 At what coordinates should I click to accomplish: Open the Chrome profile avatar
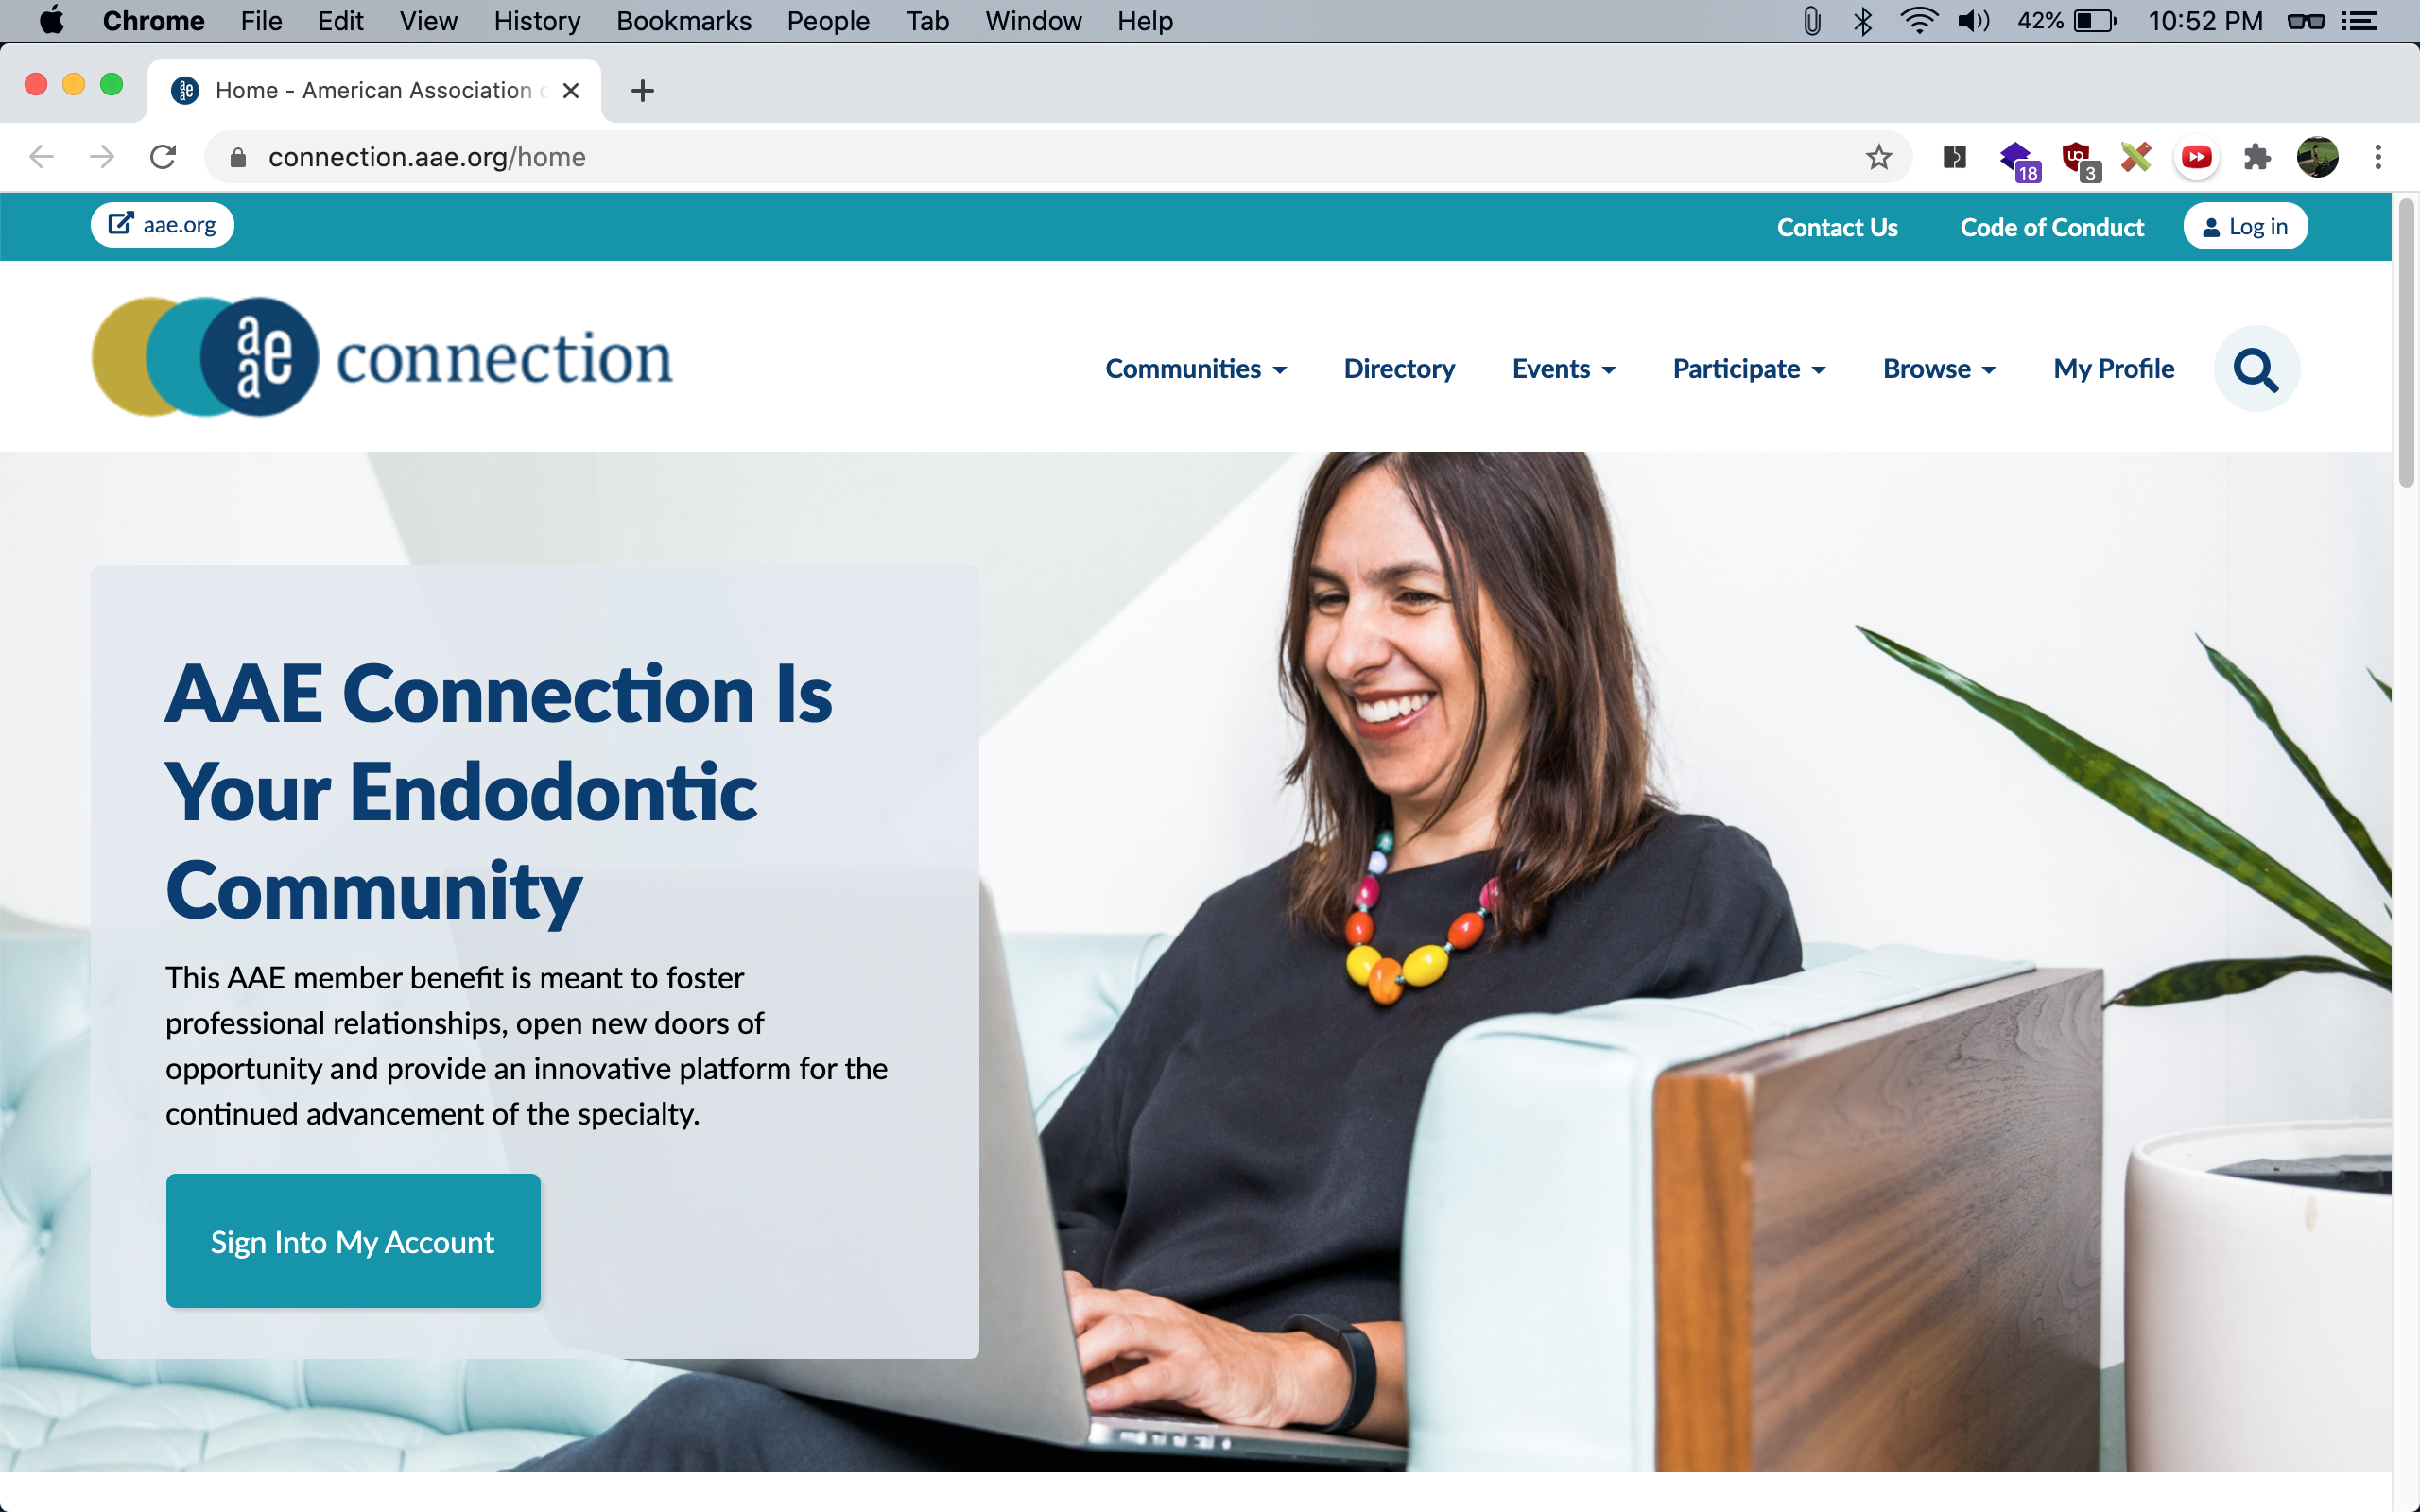click(x=2317, y=157)
